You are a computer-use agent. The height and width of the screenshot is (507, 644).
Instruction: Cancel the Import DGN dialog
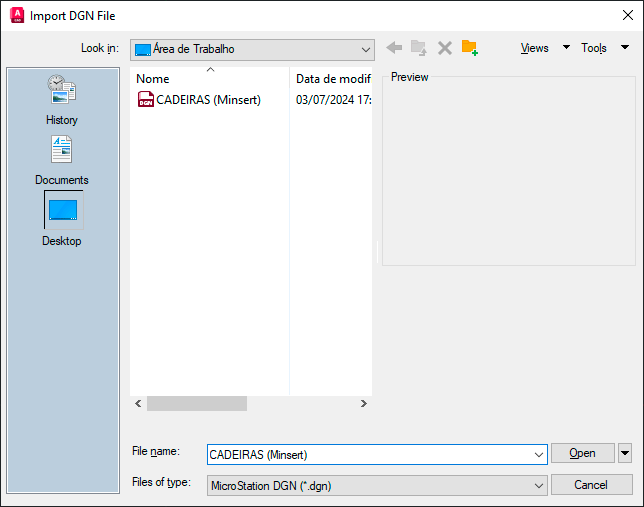(591, 485)
